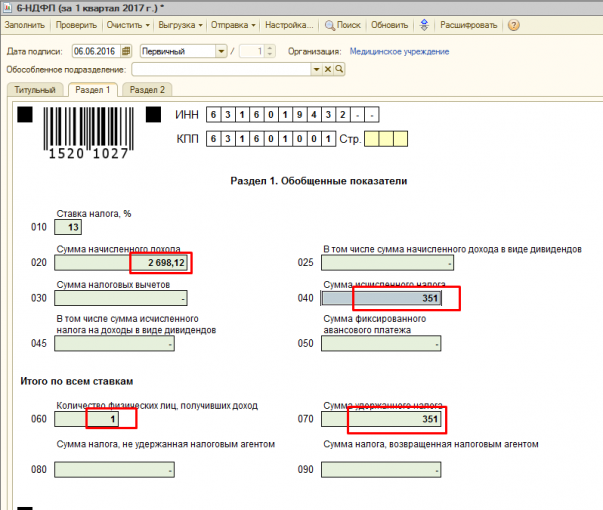Click the double-arrow collapse icon in toolbar
603x510 pixels.
pyautogui.click(x=423, y=24)
